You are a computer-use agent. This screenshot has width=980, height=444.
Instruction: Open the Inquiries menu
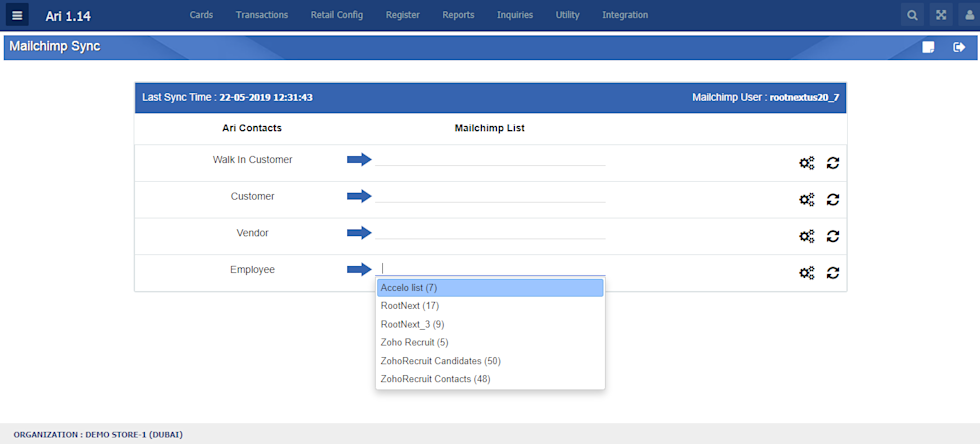click(x=515, y=15)
